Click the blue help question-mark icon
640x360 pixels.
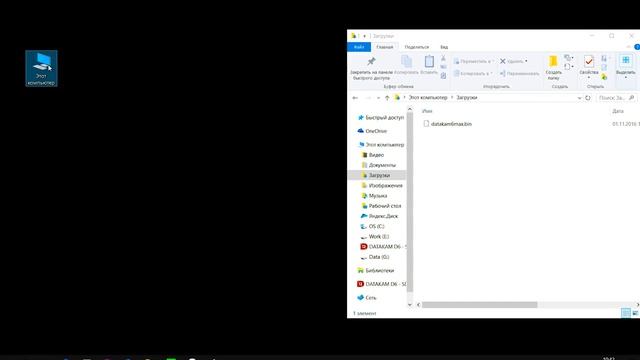637,47
